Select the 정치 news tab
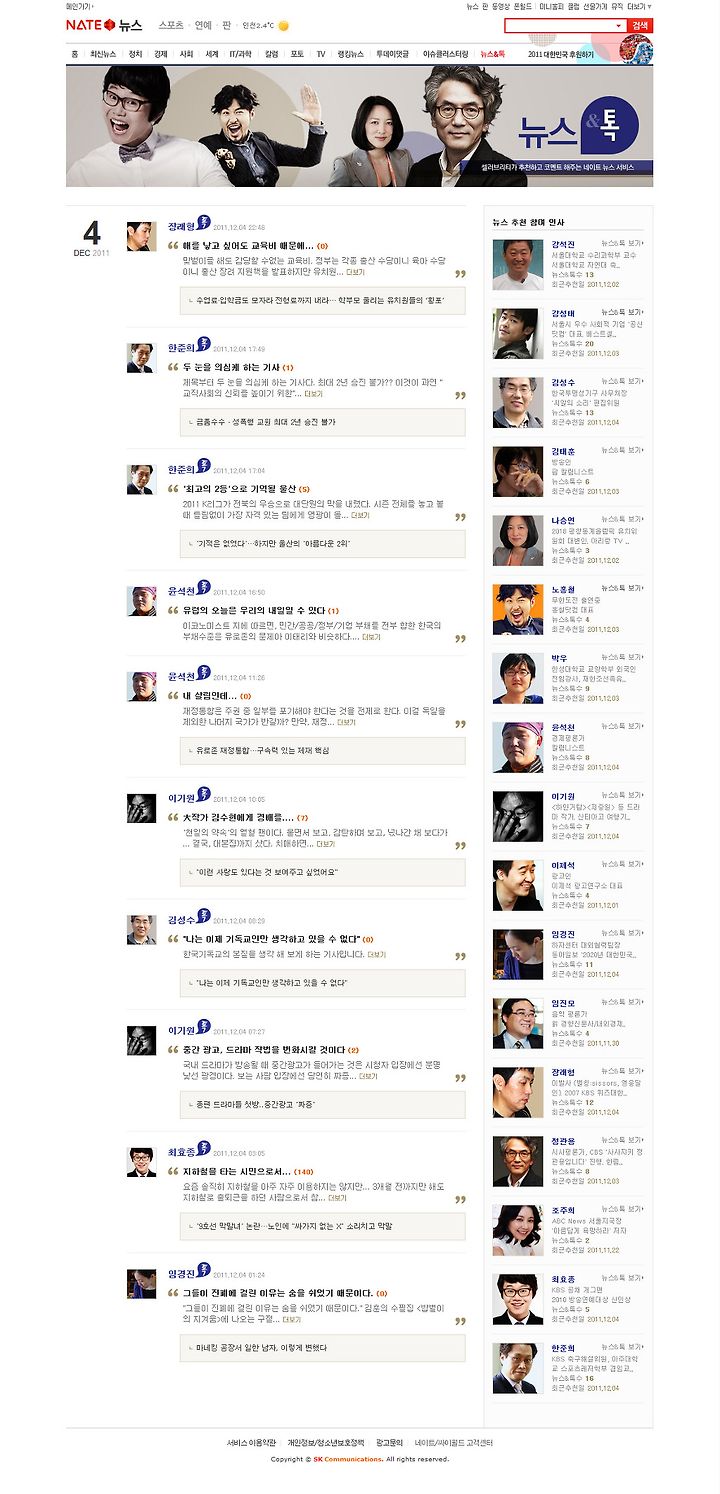The height and width of the screenshot is (1494, 720). (135, 54)
